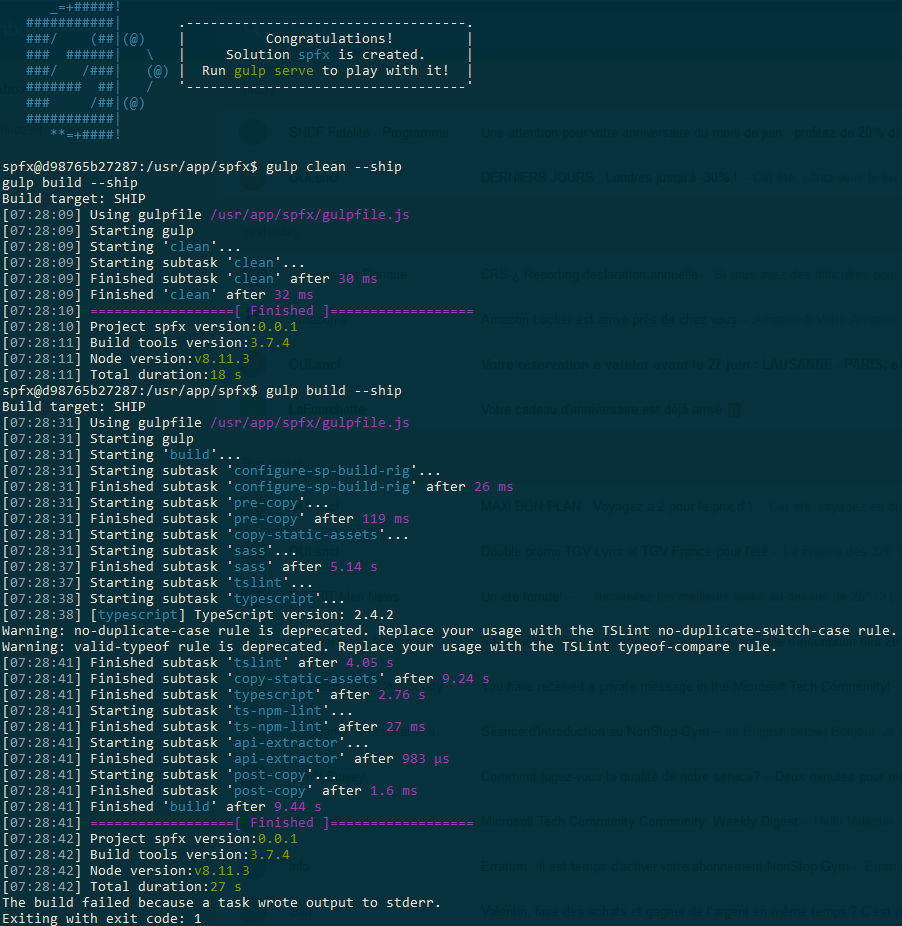Click 'api-extractor after 983 μs' line

click(226, 759)
